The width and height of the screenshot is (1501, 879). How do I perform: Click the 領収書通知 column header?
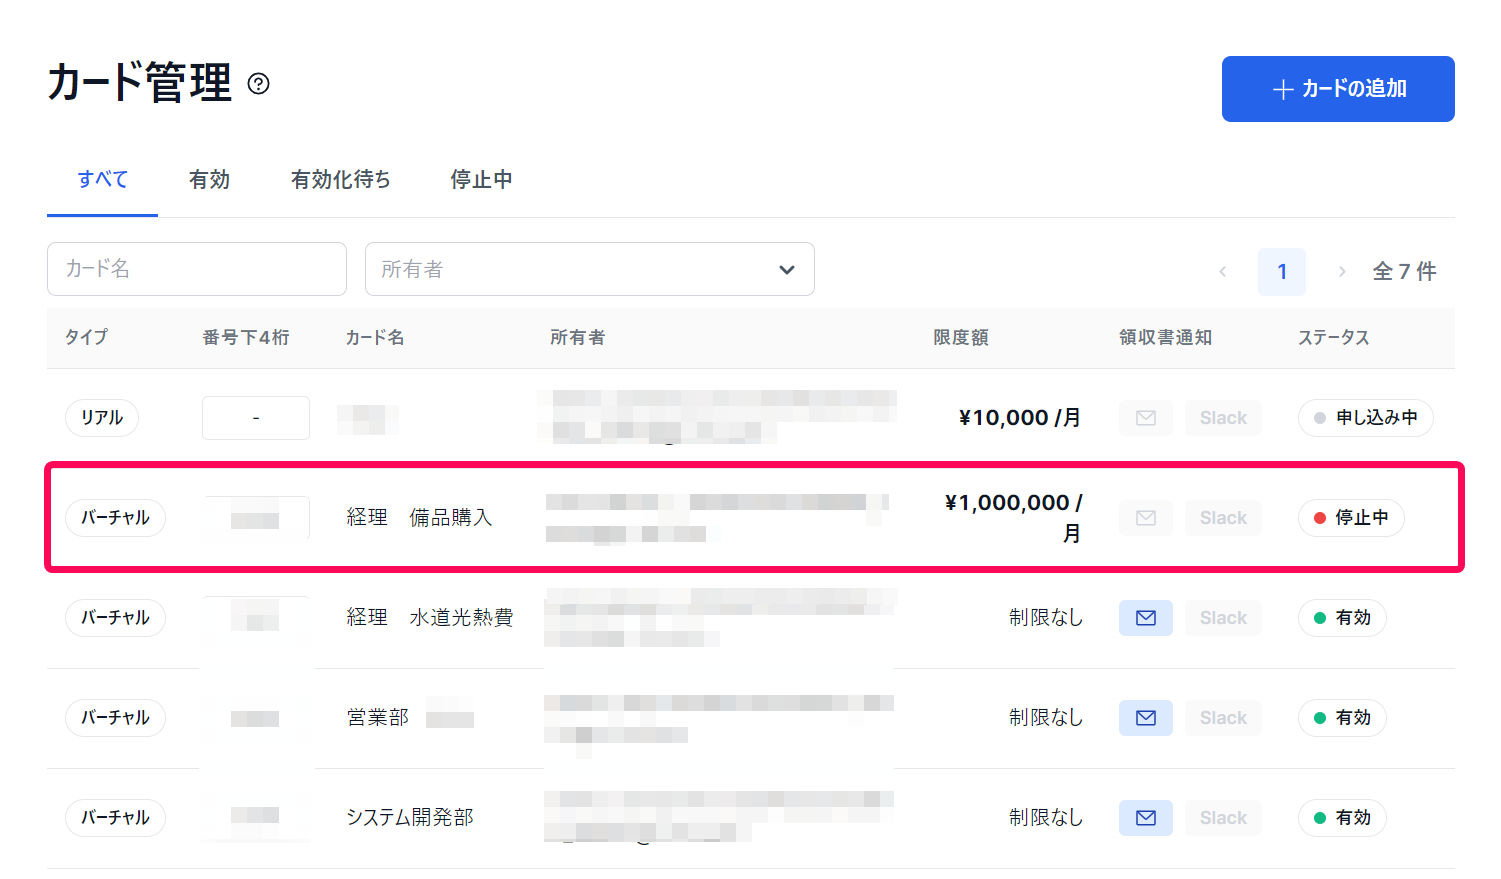1166,338
